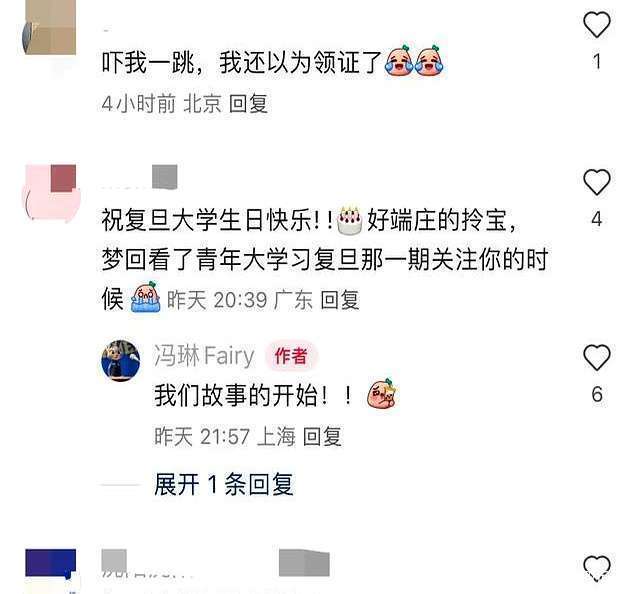Tap the crying emoji next to 候
The image size is (640, 594).
tap(145, 298)
